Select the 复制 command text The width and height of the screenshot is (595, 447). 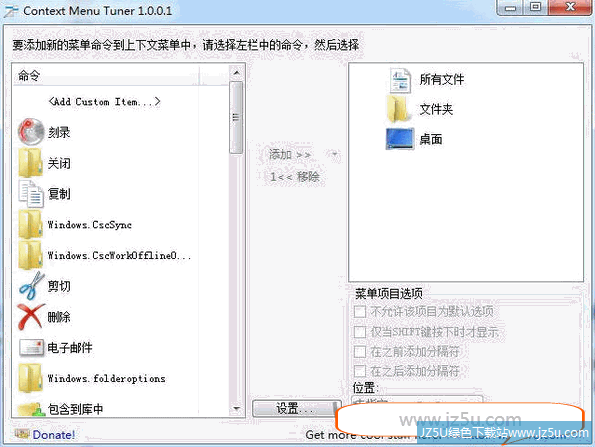[59, 194]
